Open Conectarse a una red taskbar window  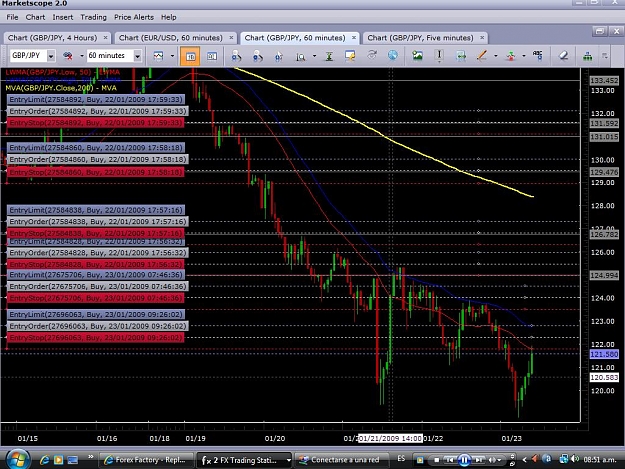(x=341, y=460)
